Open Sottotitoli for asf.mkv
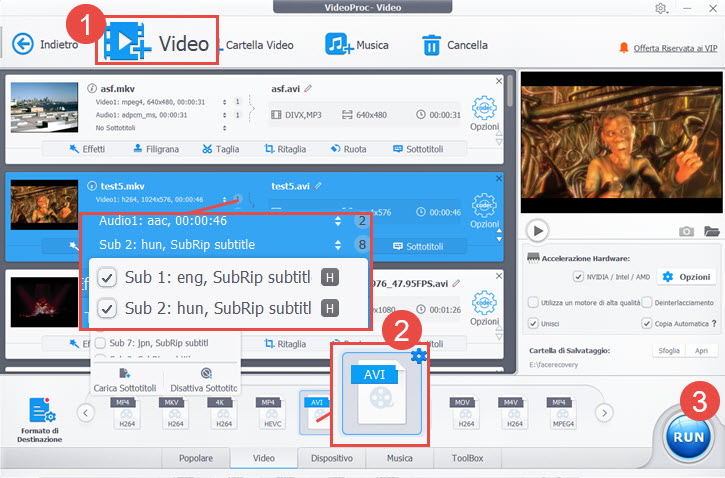This screenshot has width=725, height=478. [418, 149]
